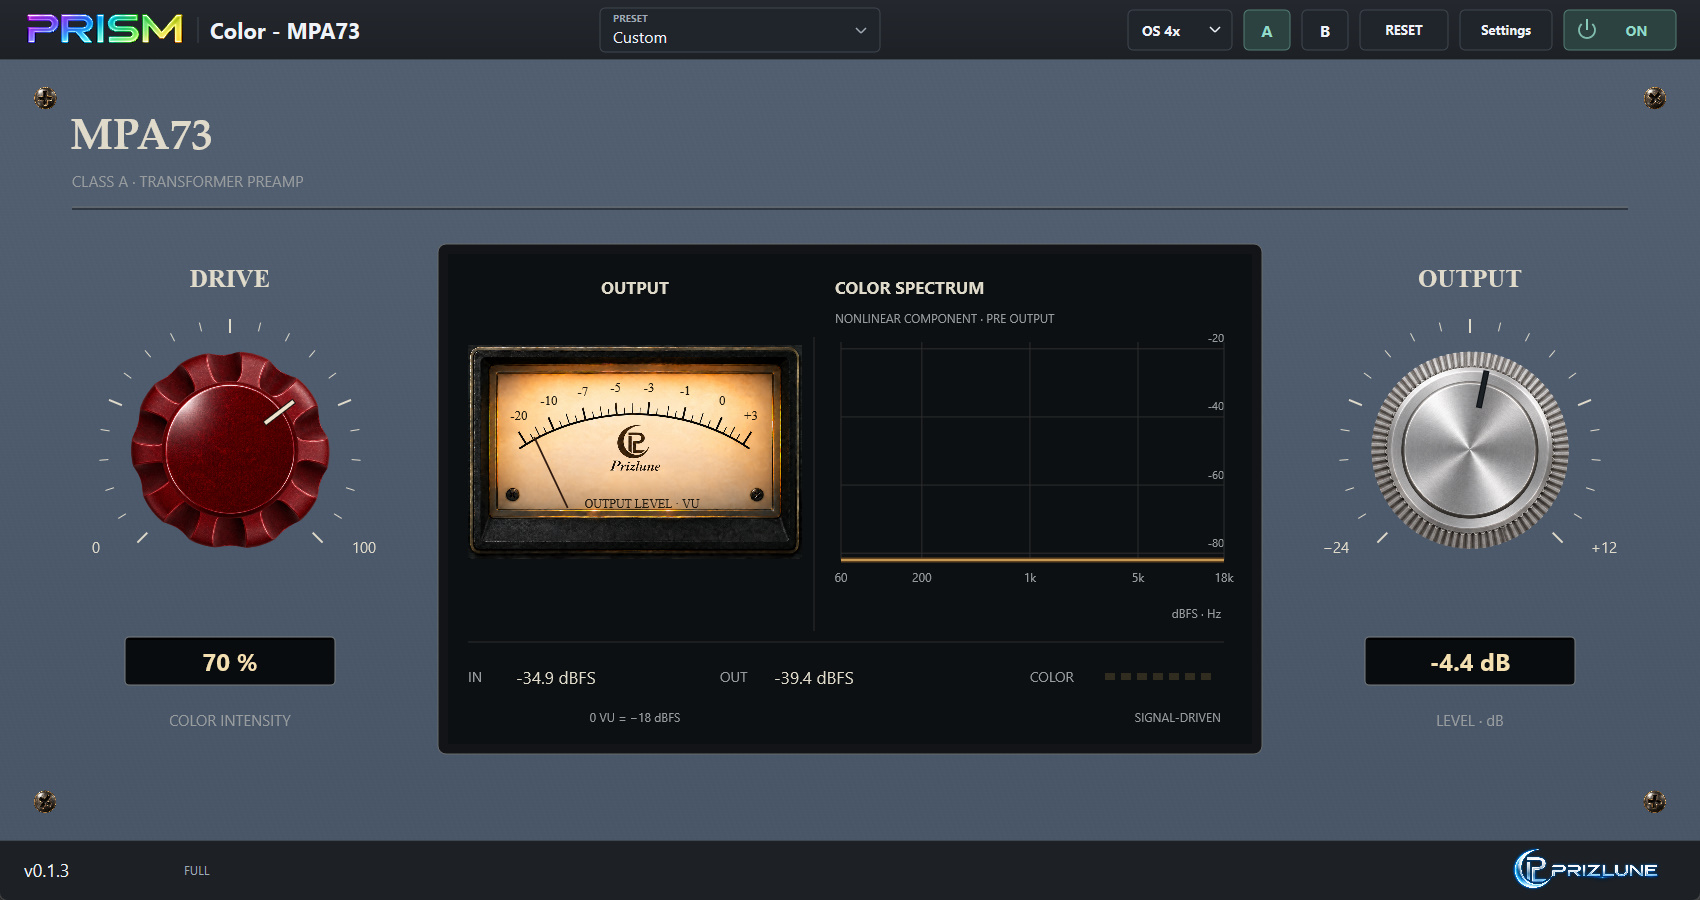Click the FULL label in footer
The width and height of the screenshot is (1700, 900).
[x=197, y=871]
